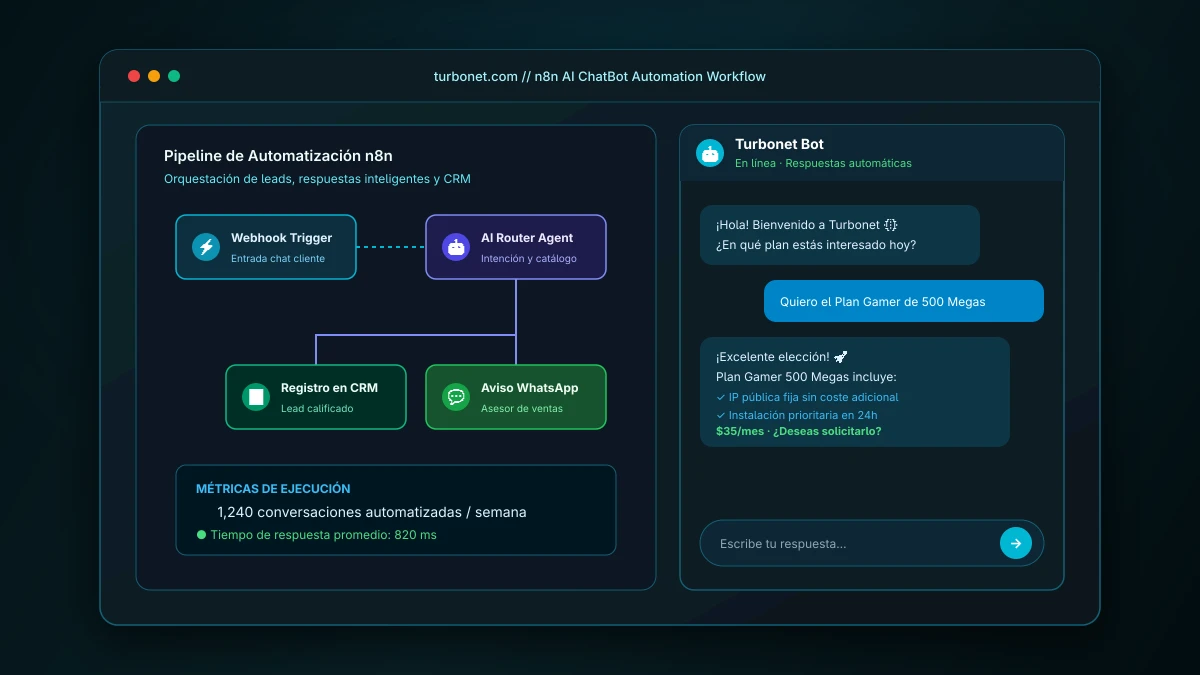Select the AI Router Agent node
Viewport: 1200px width, 675px height.
click(516, 247)
